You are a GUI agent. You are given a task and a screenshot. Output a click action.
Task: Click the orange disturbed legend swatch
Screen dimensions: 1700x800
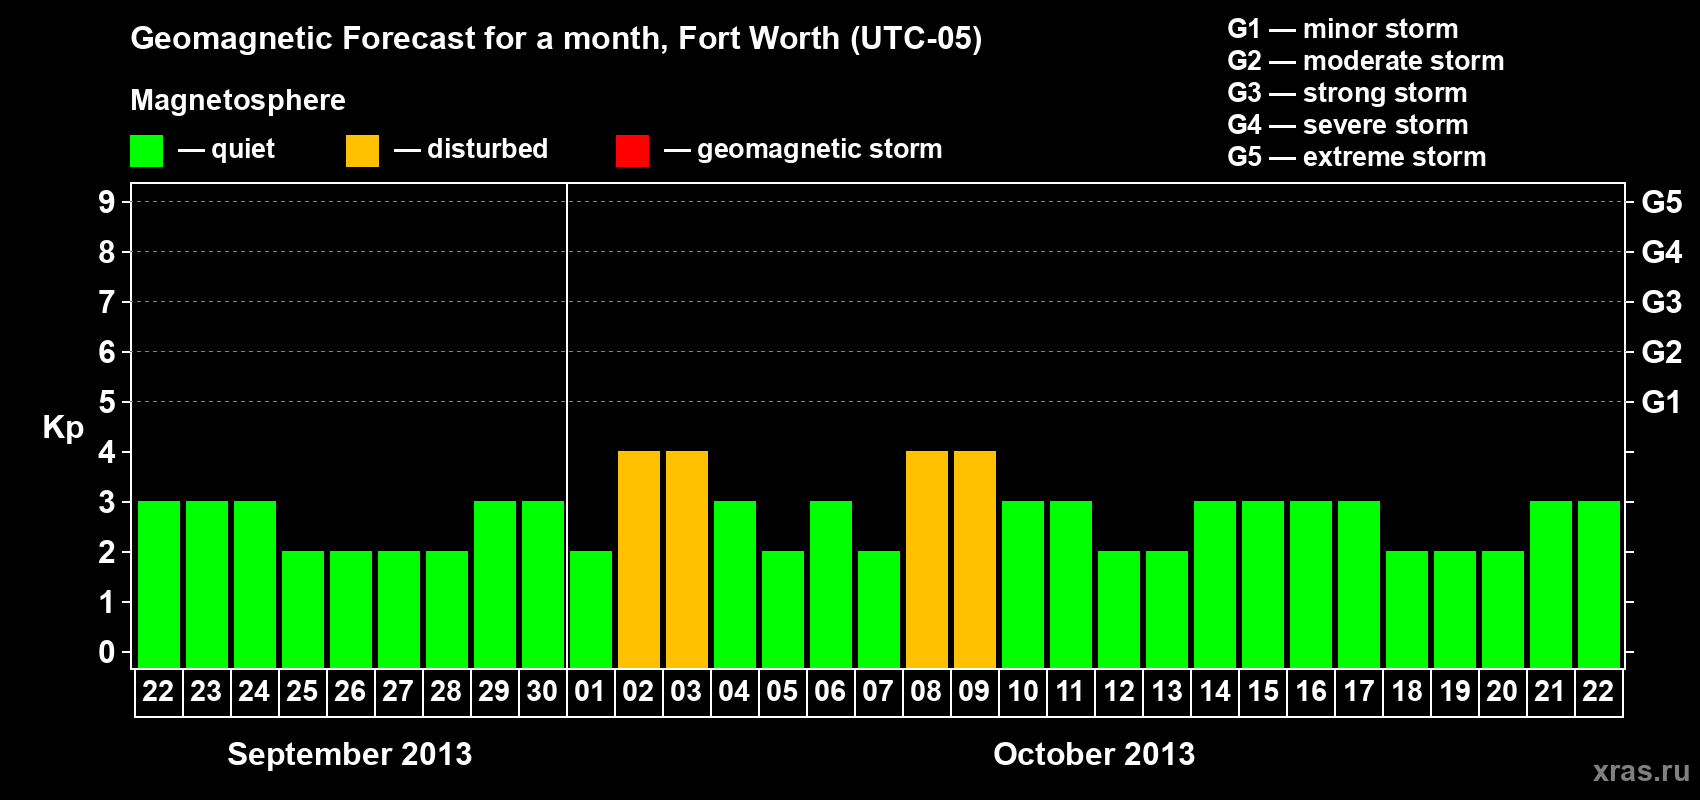(x=362, y=151)
